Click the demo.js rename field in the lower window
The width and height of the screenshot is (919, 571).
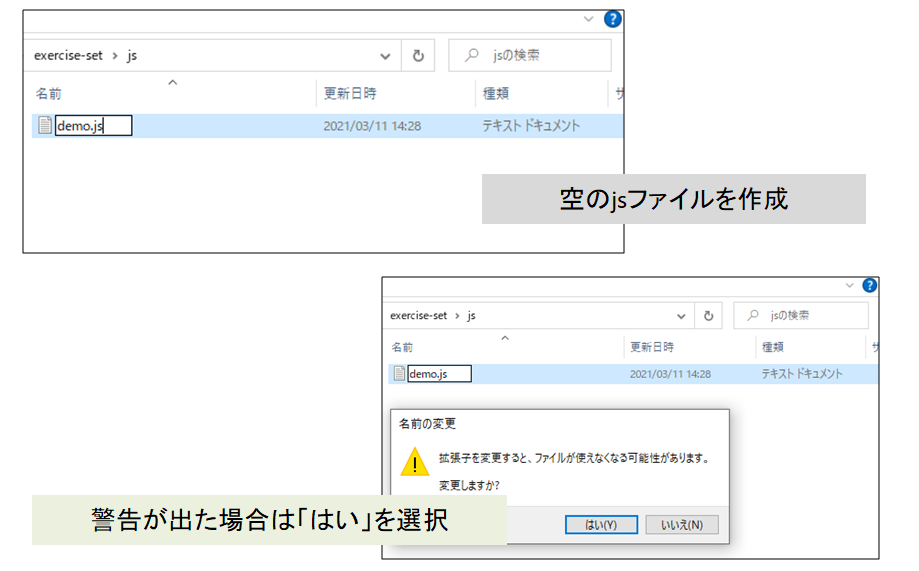440,373
